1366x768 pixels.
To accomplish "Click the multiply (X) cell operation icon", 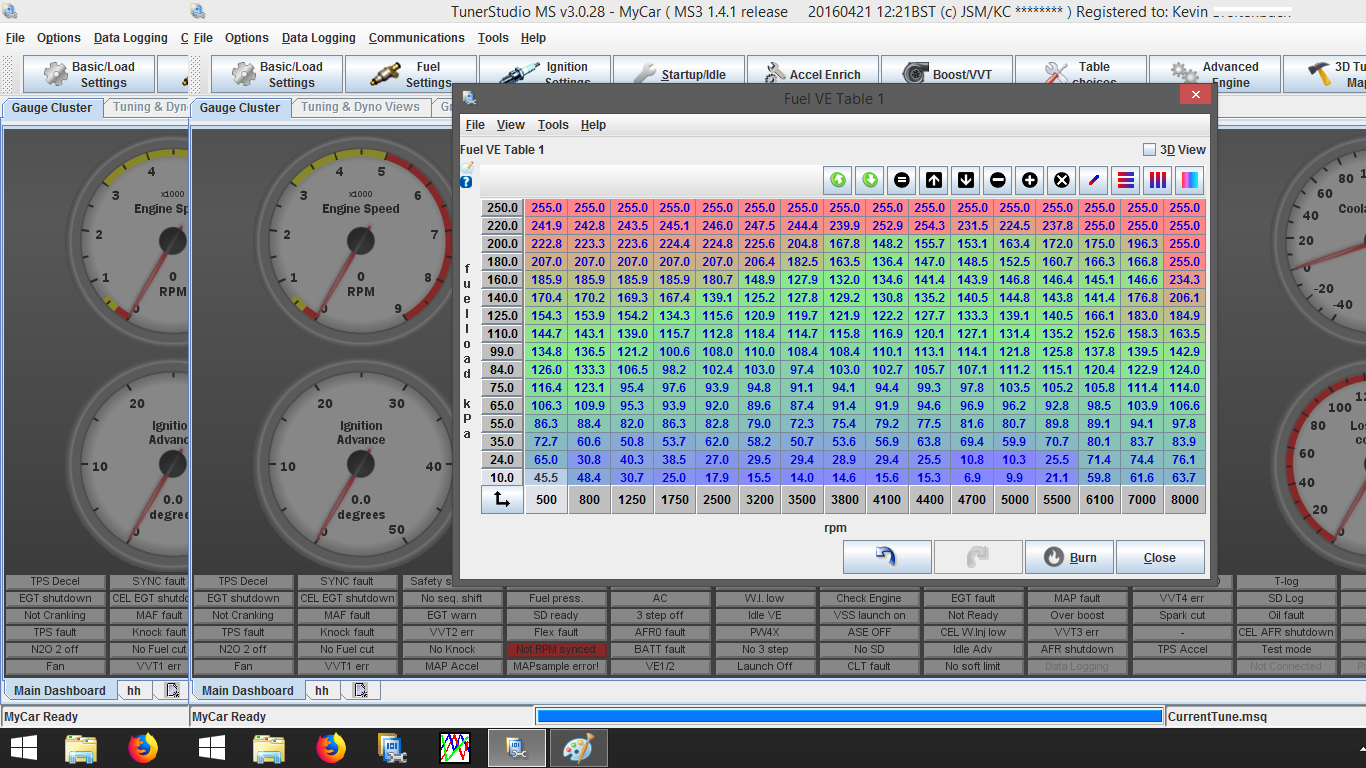I will tap(1060, 180).
